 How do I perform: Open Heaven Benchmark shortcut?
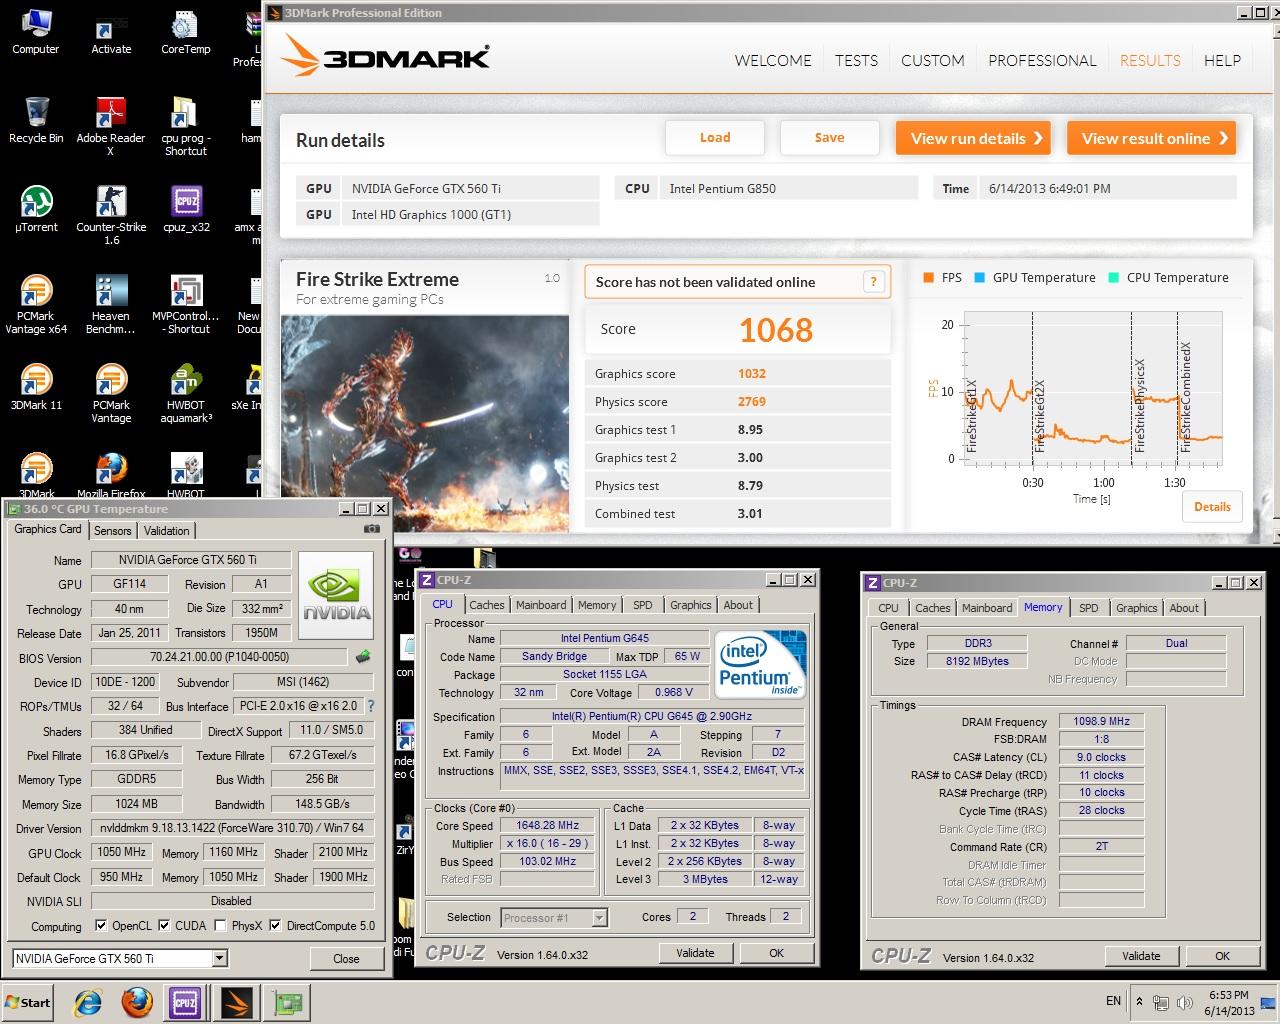point(111,304)
